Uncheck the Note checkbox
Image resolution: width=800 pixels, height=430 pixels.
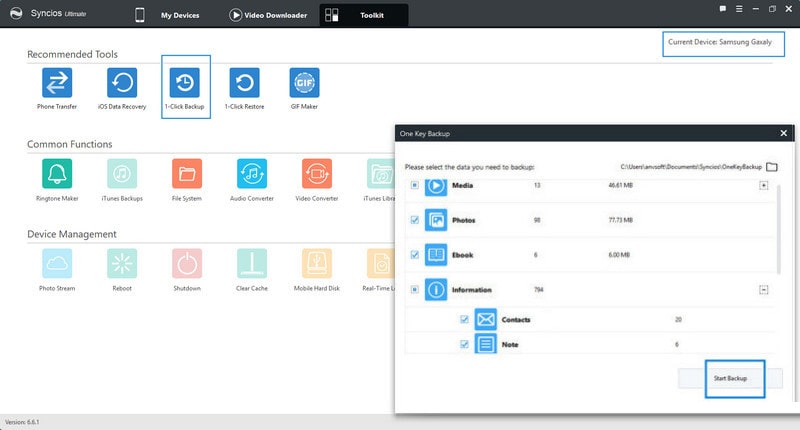(464, 344)
